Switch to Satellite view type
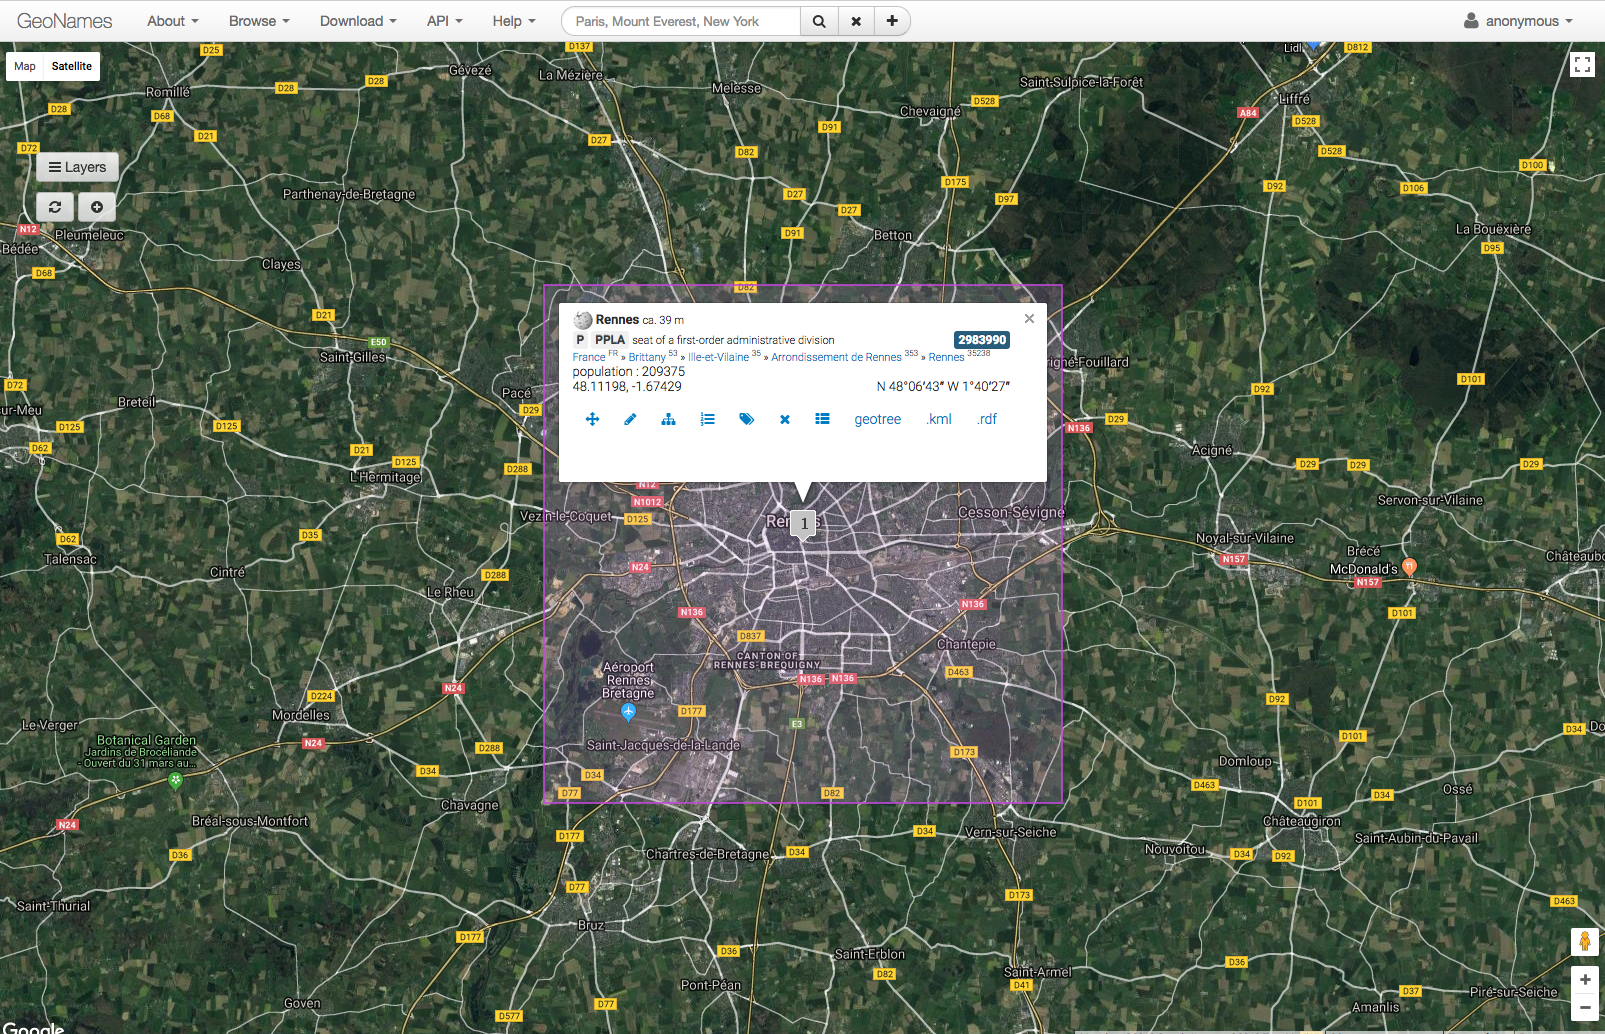The image size is (1605, 1034). [x=72, y=66]
